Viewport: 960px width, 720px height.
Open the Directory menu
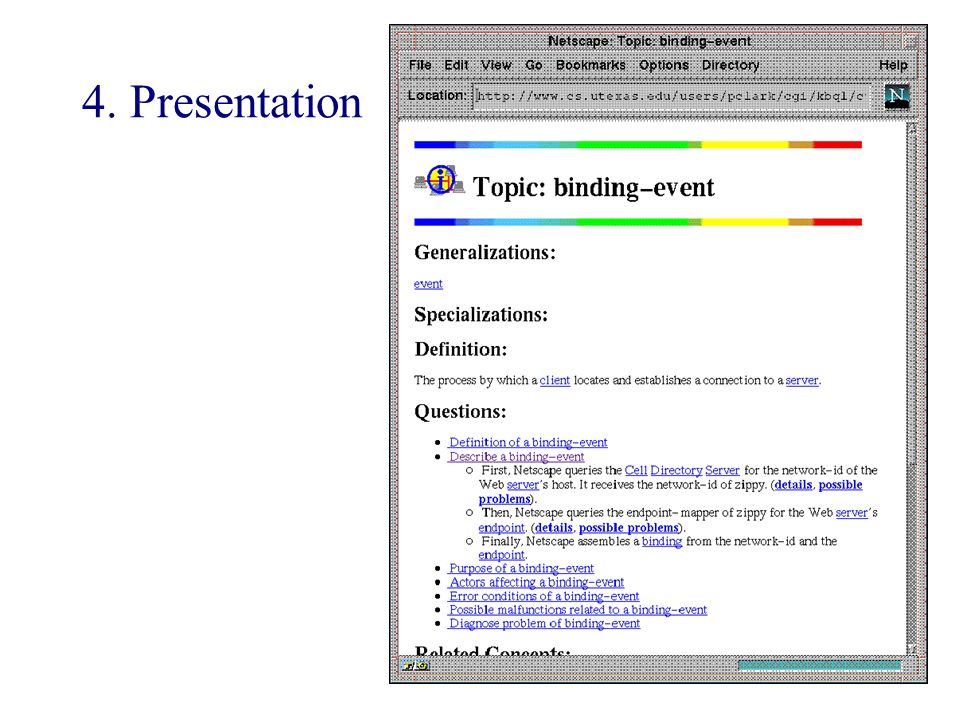pyautogui.click(x=730, y=65)
